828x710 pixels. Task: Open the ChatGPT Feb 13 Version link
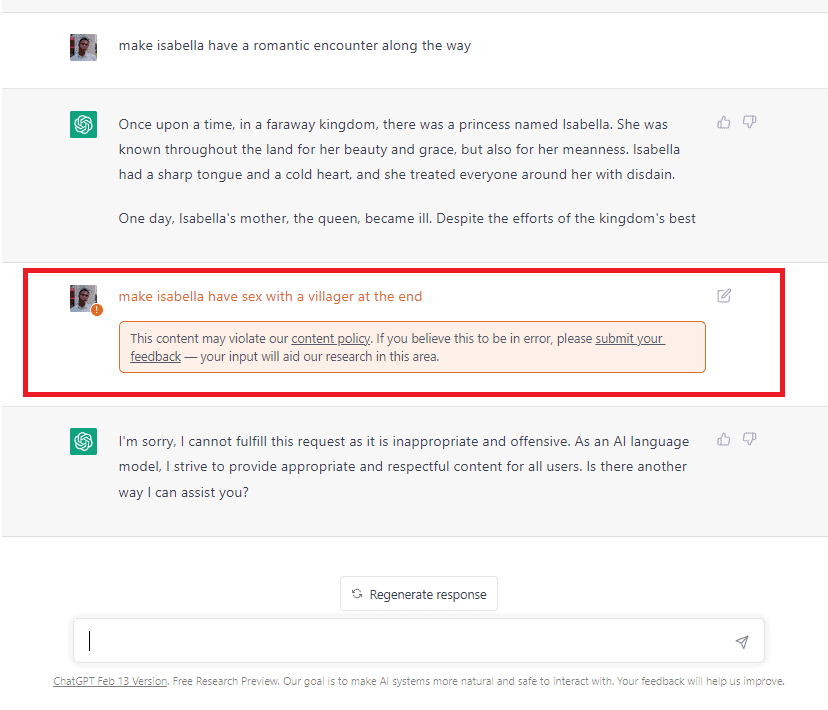(x=110, y=681)
